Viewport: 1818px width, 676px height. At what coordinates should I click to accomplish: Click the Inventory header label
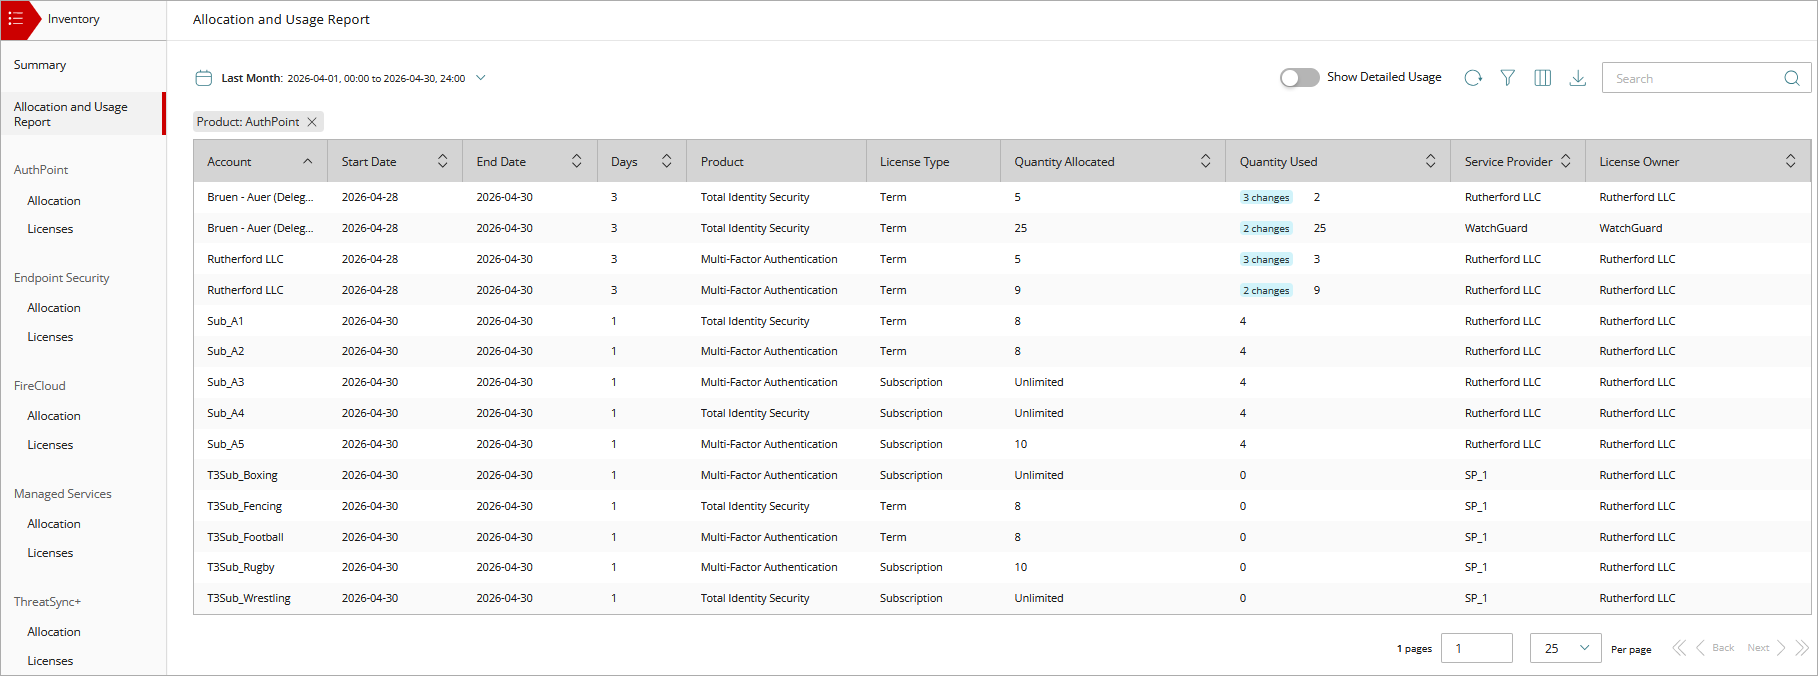tap(74, 19)
